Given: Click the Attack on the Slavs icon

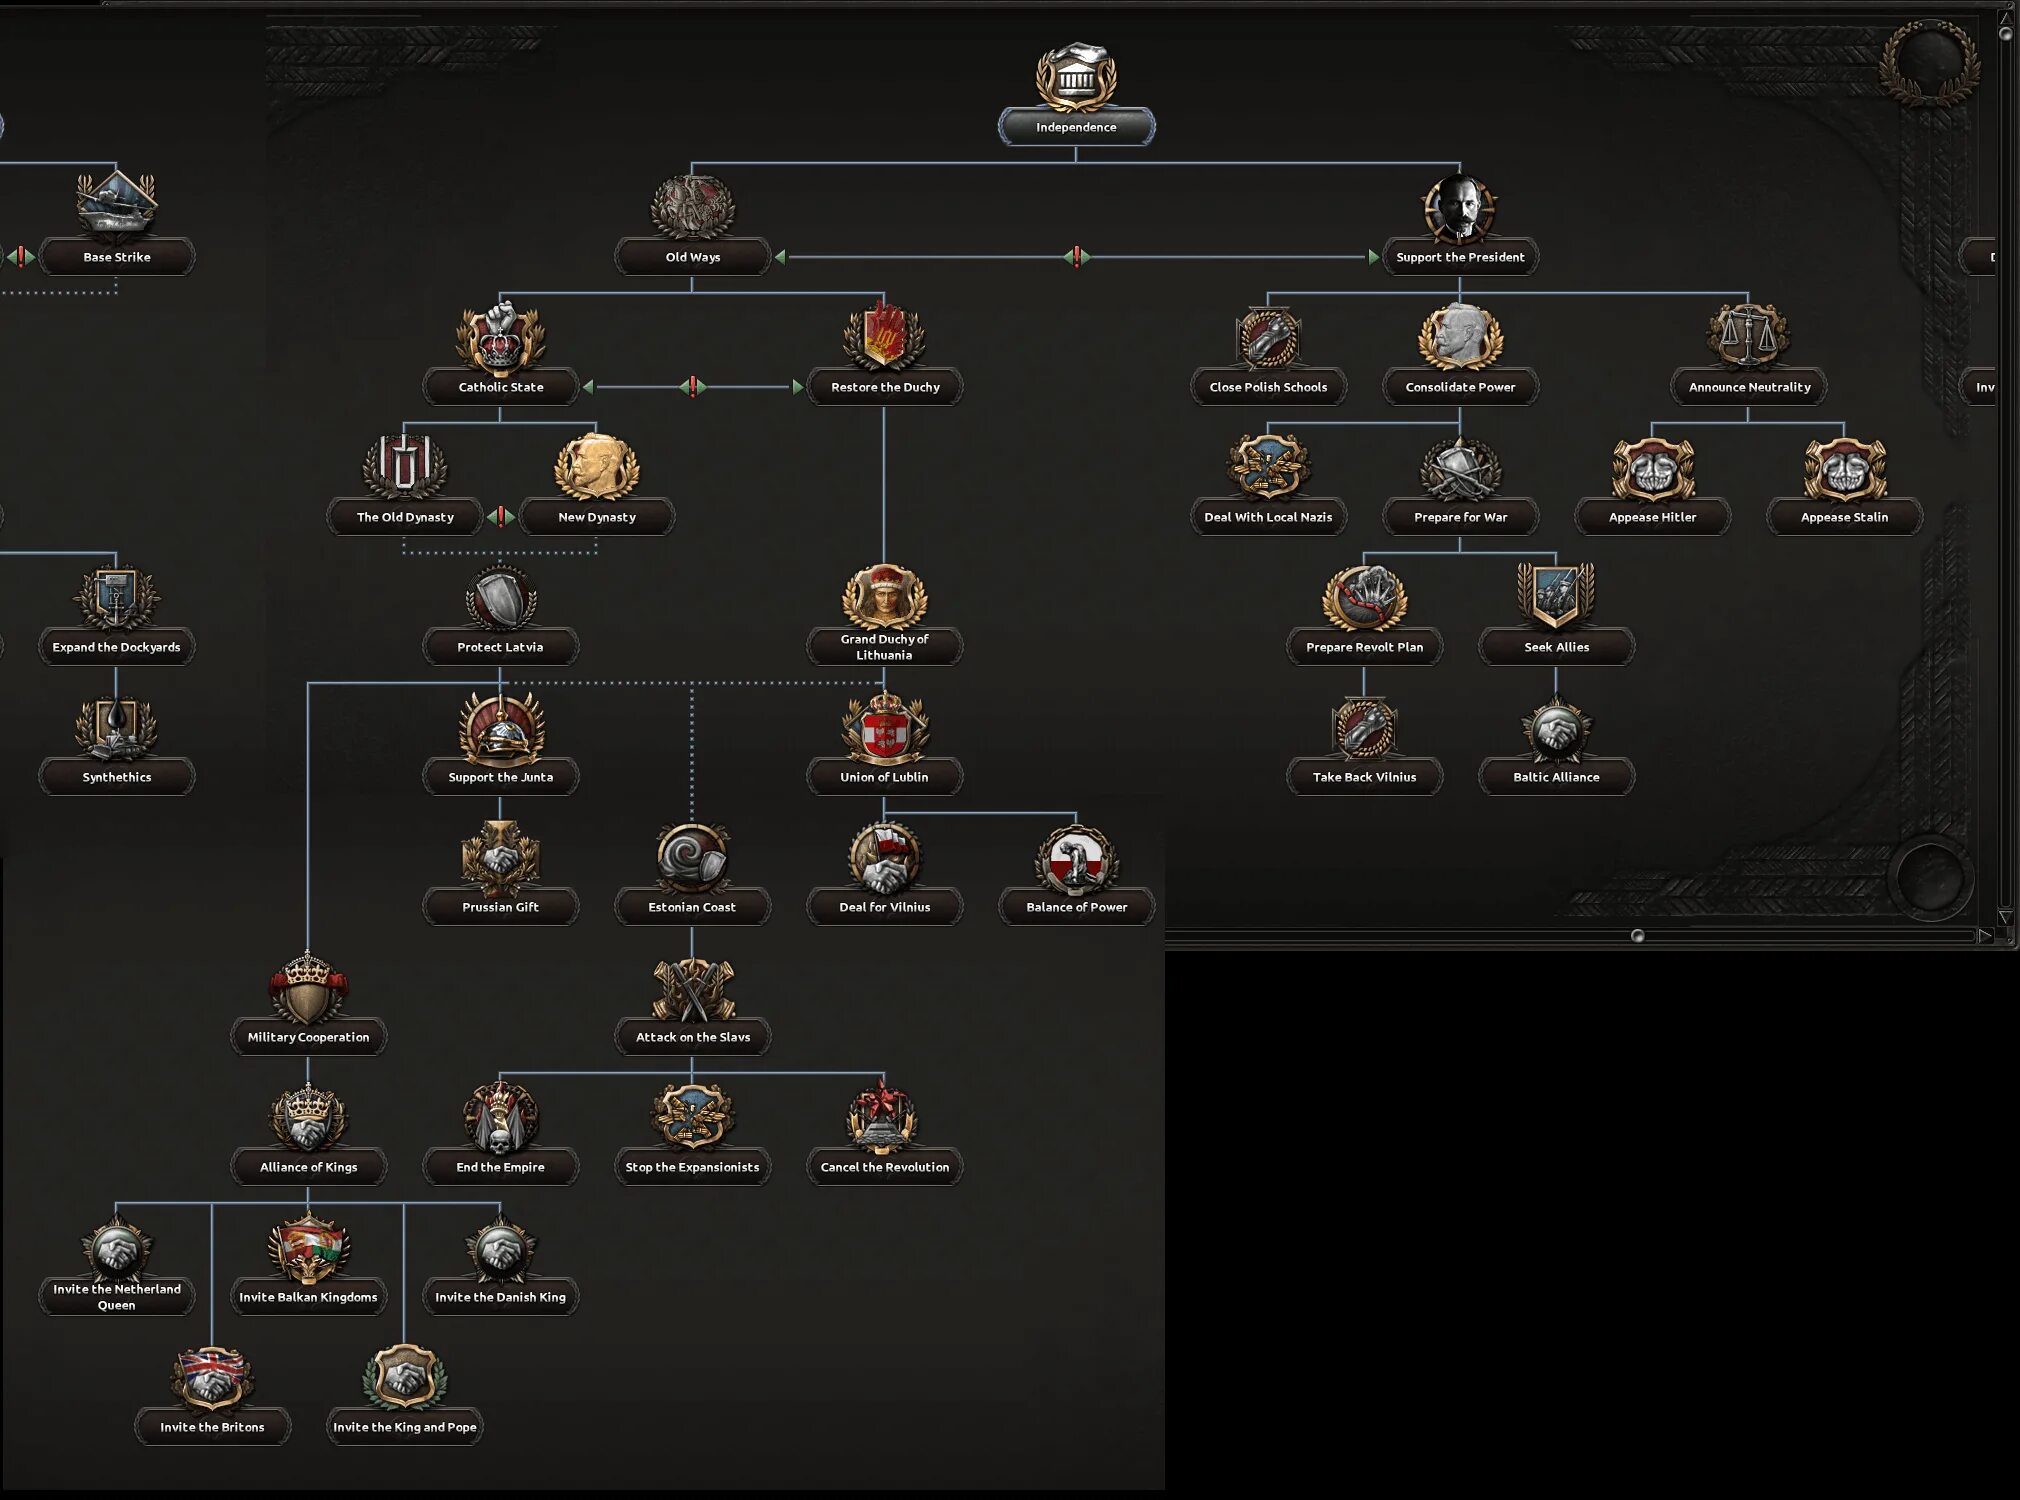Looking at the screenshot, I should click(692, 988).
